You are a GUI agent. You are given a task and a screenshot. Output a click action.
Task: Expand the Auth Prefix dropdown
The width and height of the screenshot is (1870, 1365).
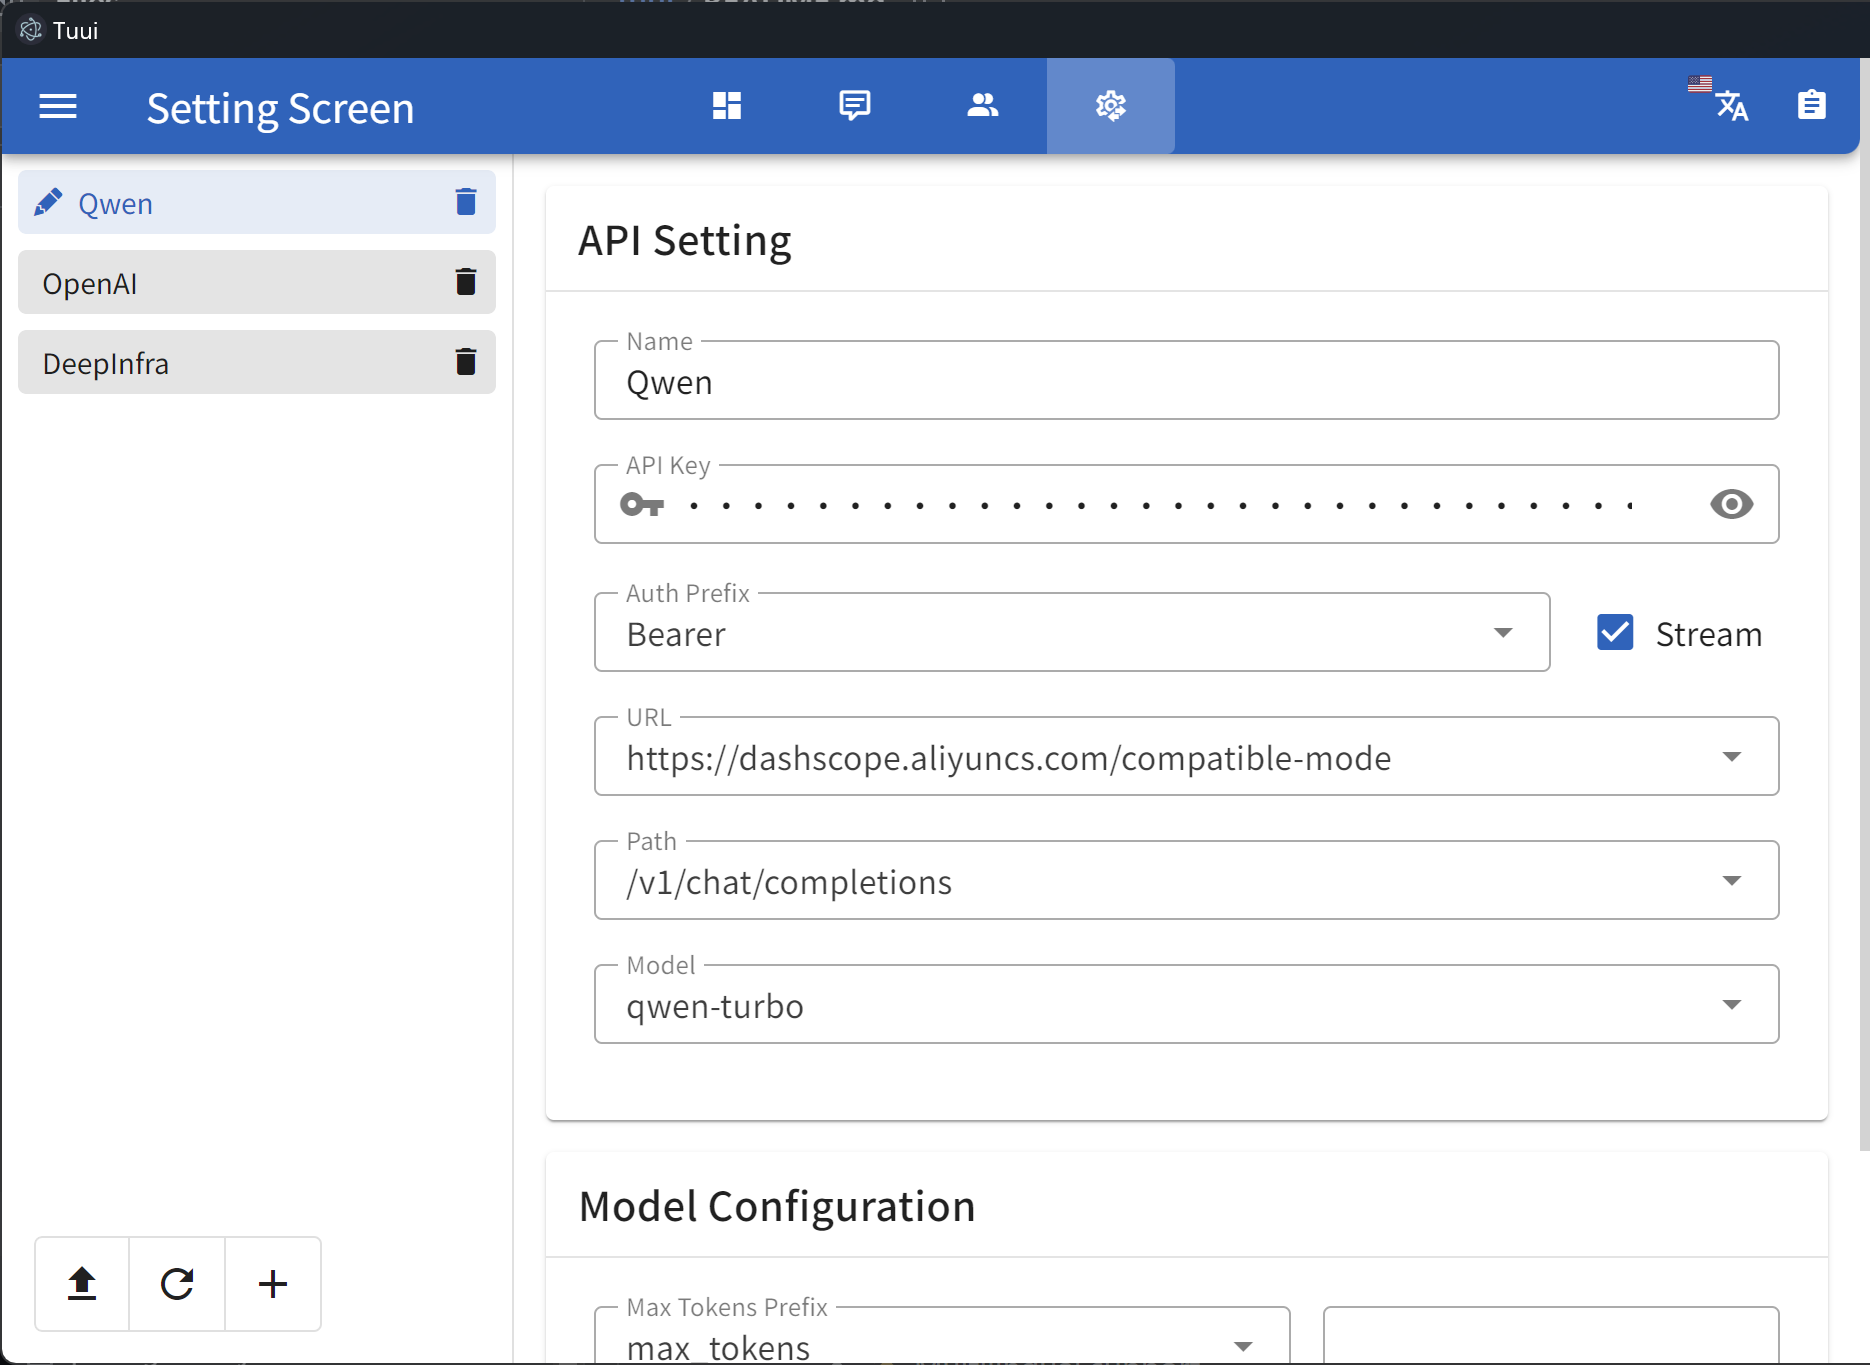(1502, 633)
